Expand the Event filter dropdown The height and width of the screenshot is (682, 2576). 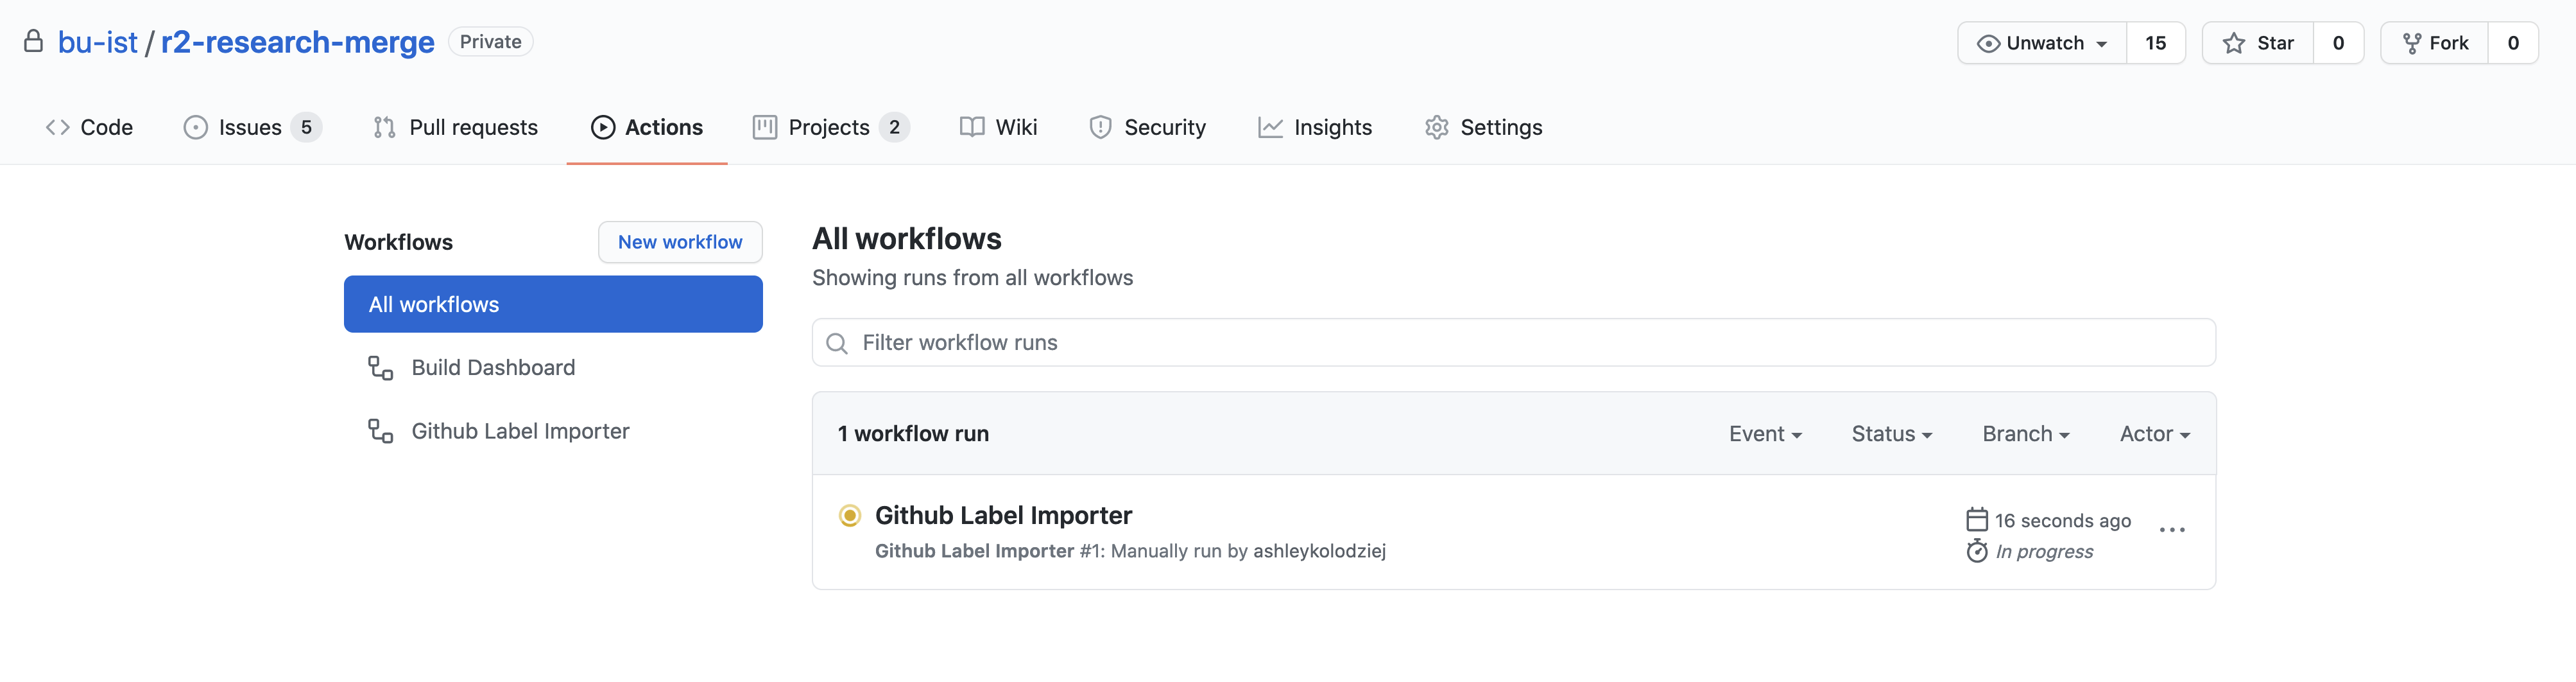click(1765, 434)
